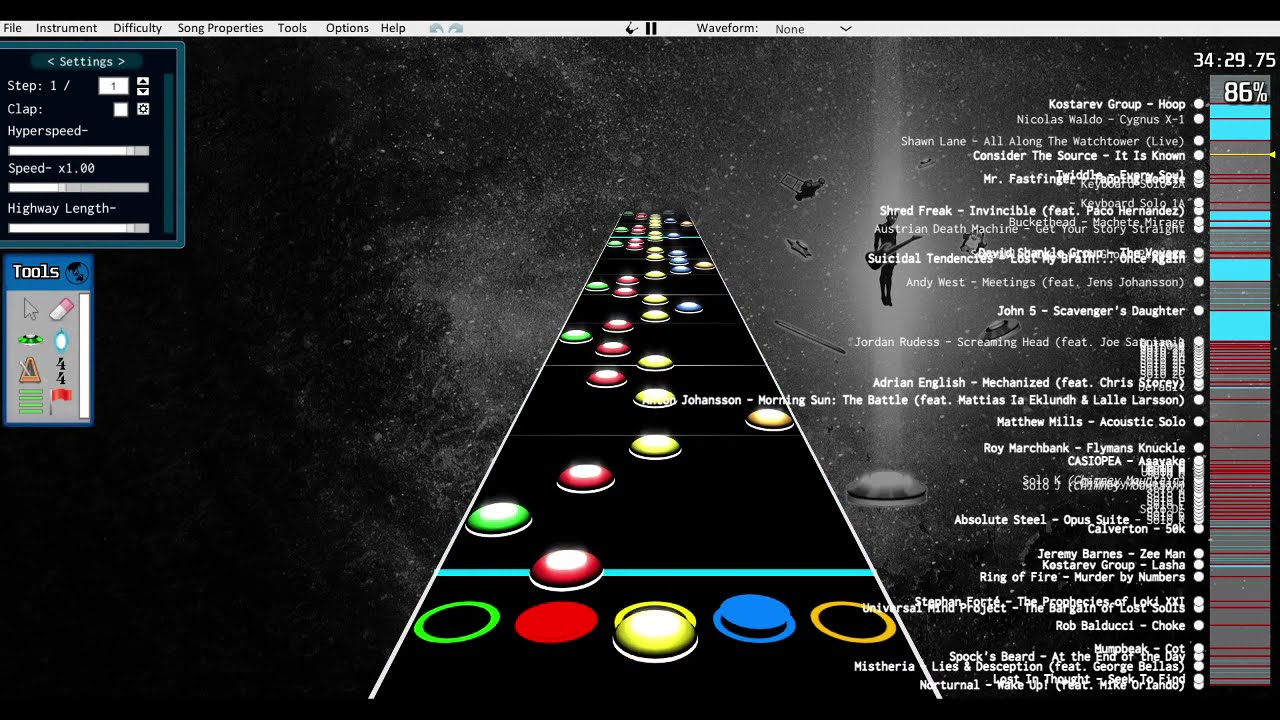Image resolution: width=1280 pixels, height=720 pixels.
Task: Open Clap settings gear icon
Action: pyautogui.click(x=143, y=109)
